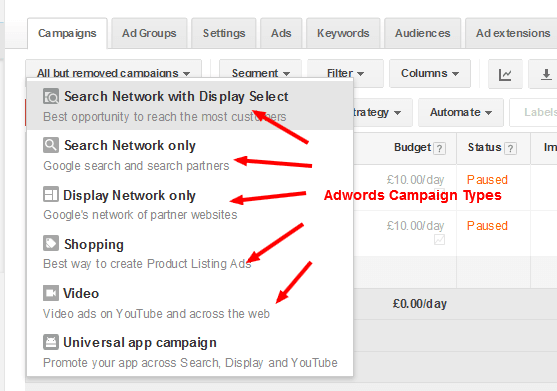Click 'Best way to create Product Listing Ads'
The image size is (557, 391).
[x=147, y=264]
